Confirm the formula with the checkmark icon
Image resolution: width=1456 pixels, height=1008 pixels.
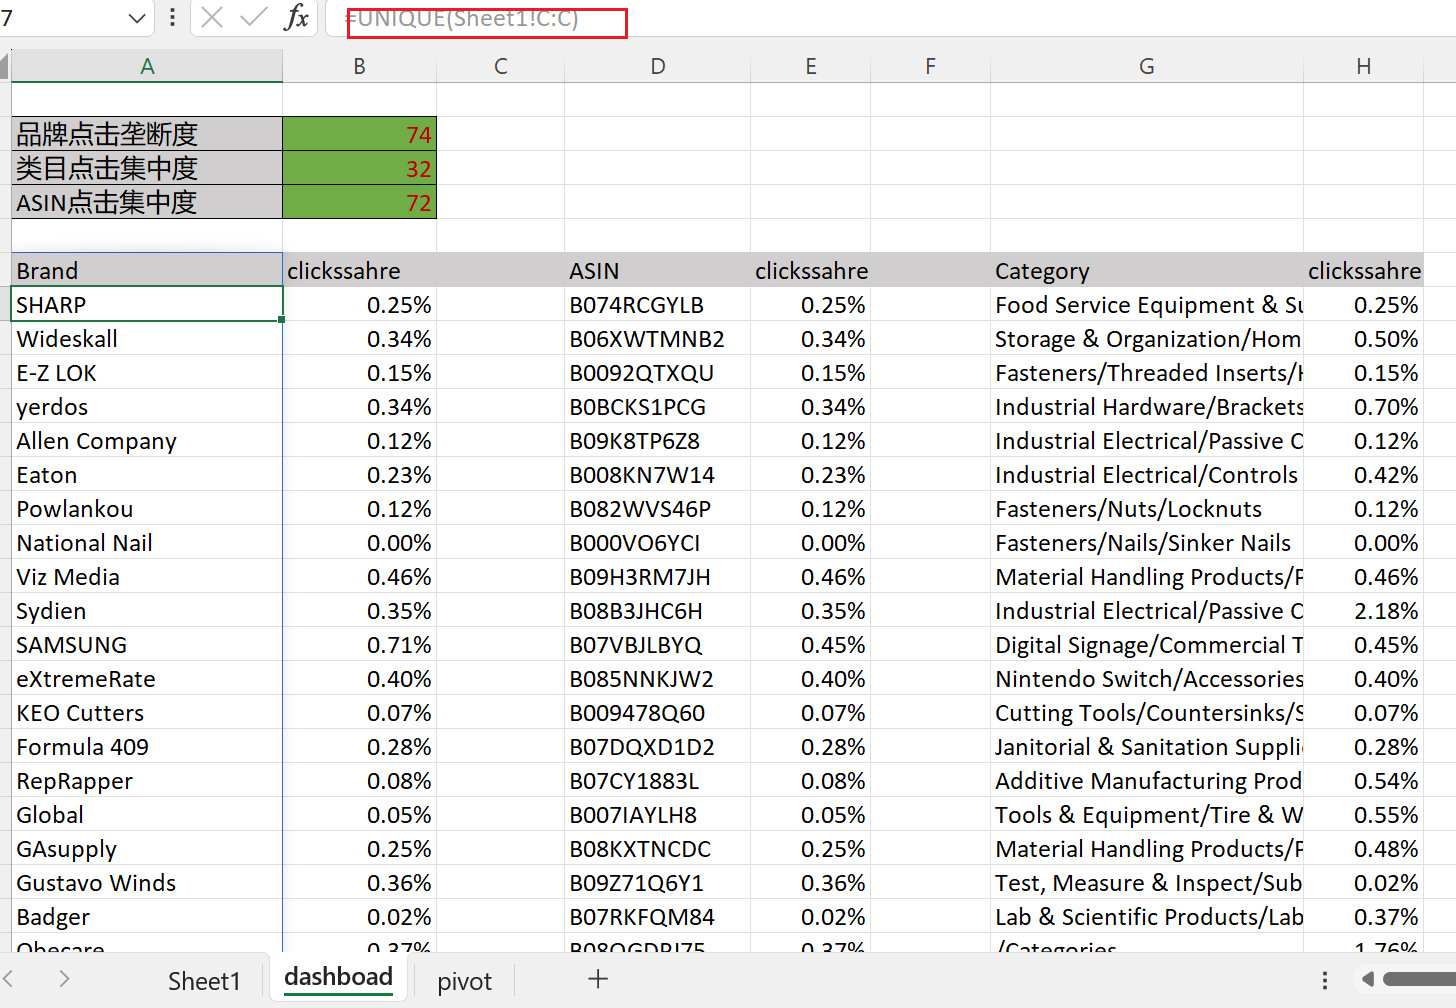point(254,17)
